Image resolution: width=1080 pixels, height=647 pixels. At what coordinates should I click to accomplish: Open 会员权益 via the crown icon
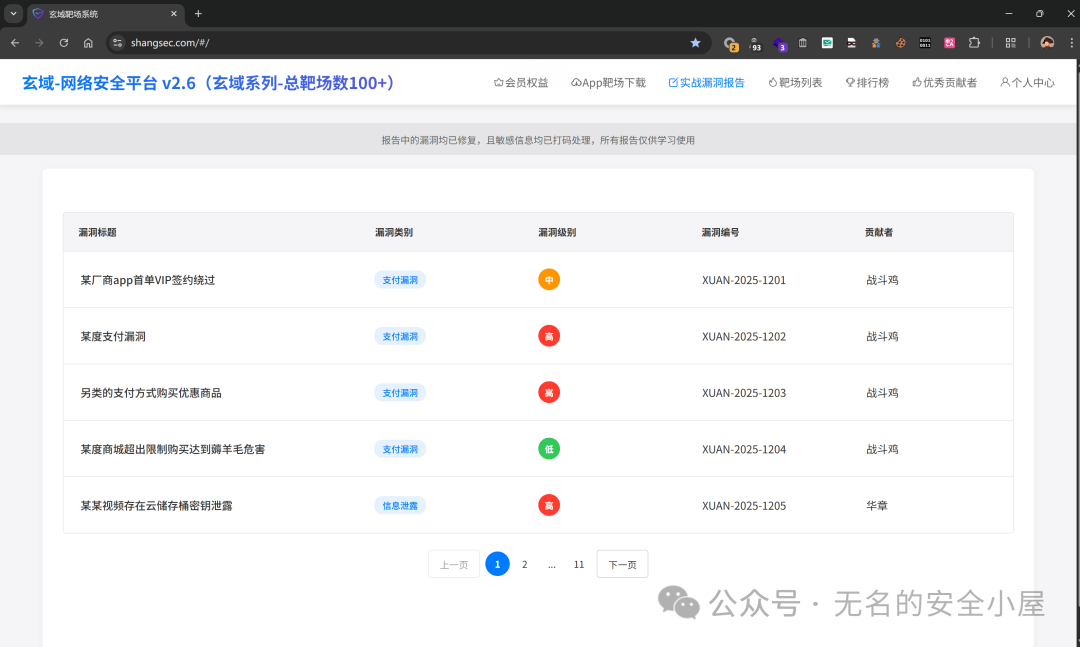click(x=500, y=82)
